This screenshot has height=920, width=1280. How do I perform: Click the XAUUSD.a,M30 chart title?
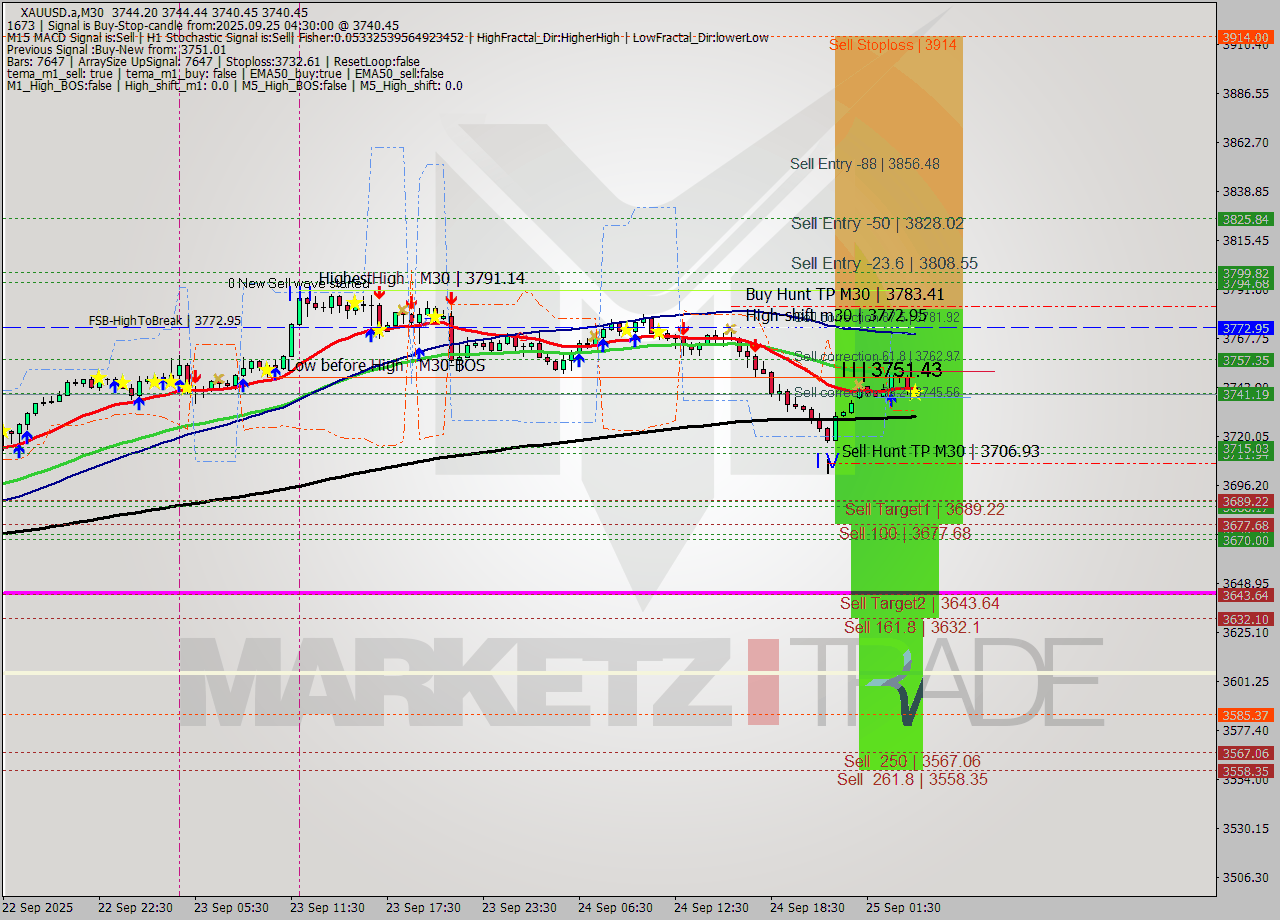click(60, 11)
